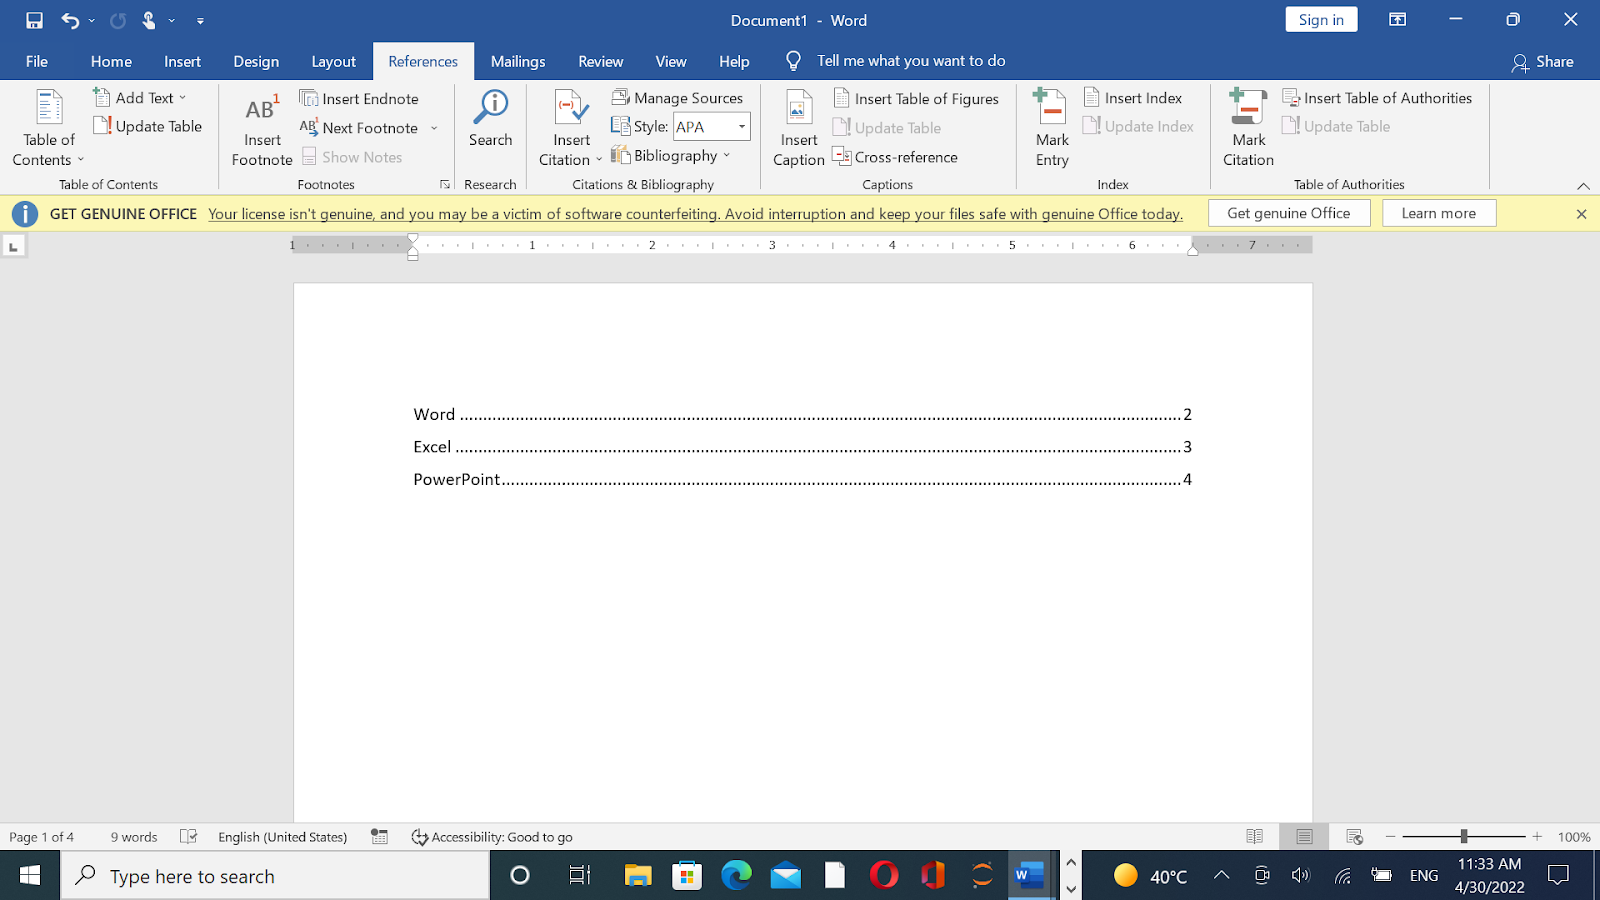
Task: Click Learn more in license banner
Action: pos(1439,213)
